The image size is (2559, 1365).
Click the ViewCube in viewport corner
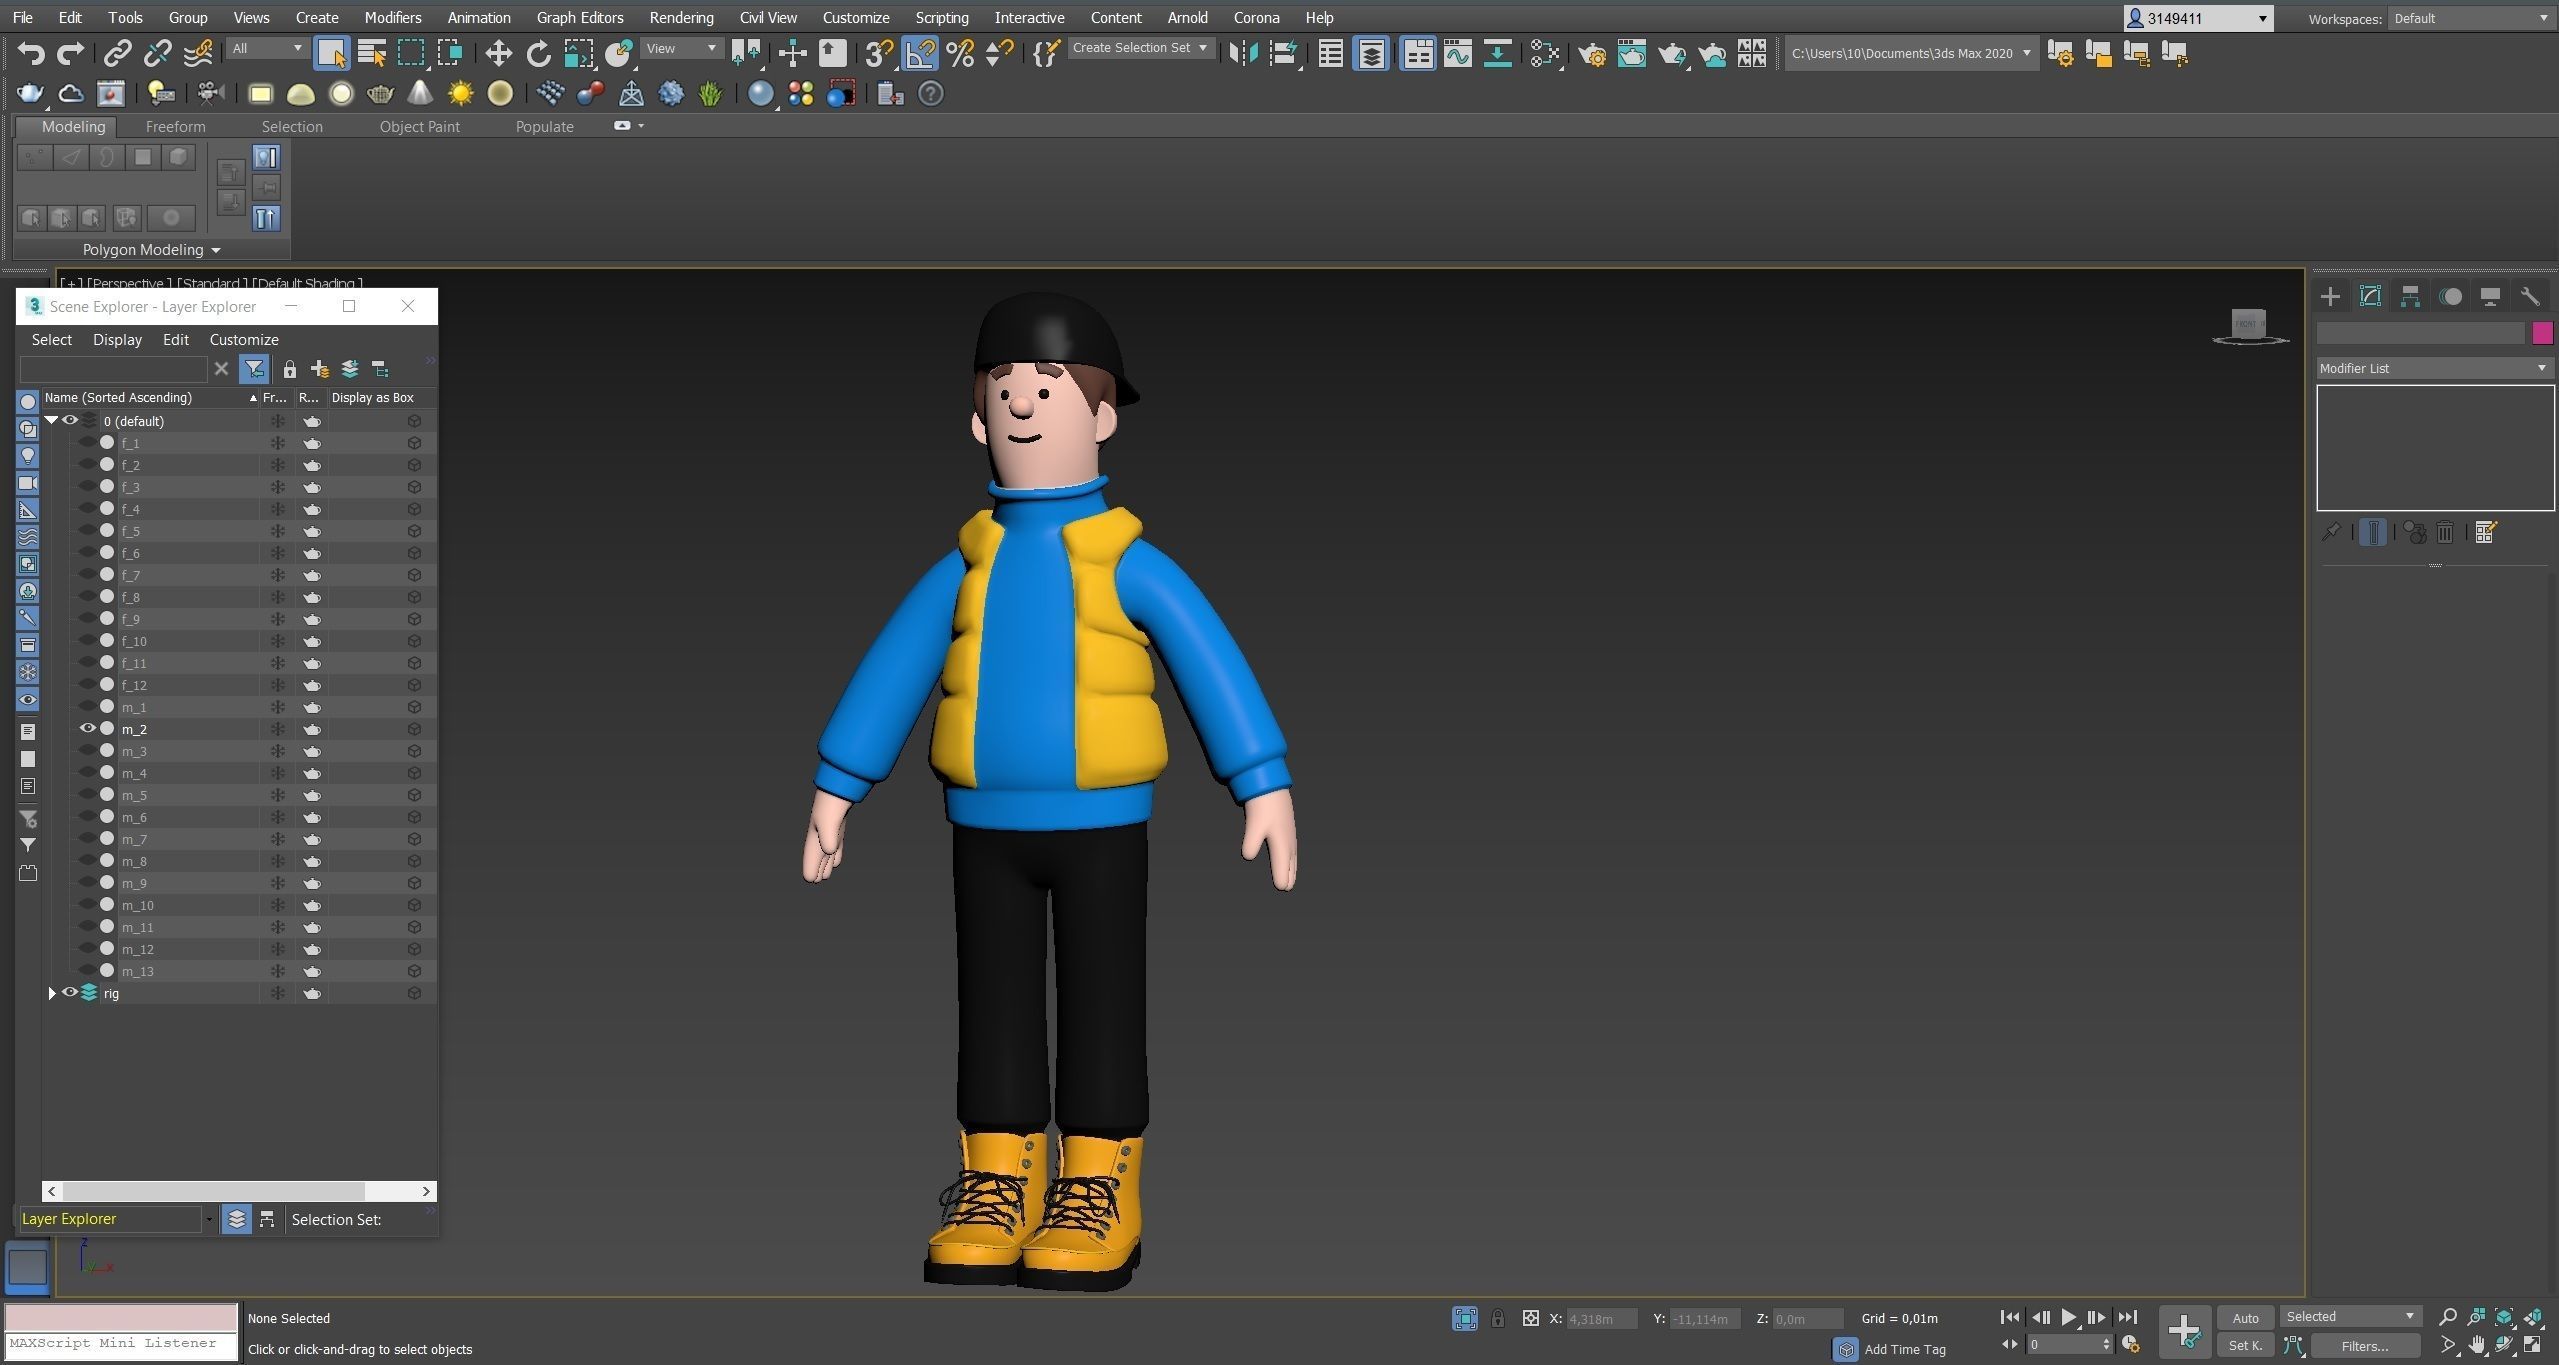[2249, 326]
